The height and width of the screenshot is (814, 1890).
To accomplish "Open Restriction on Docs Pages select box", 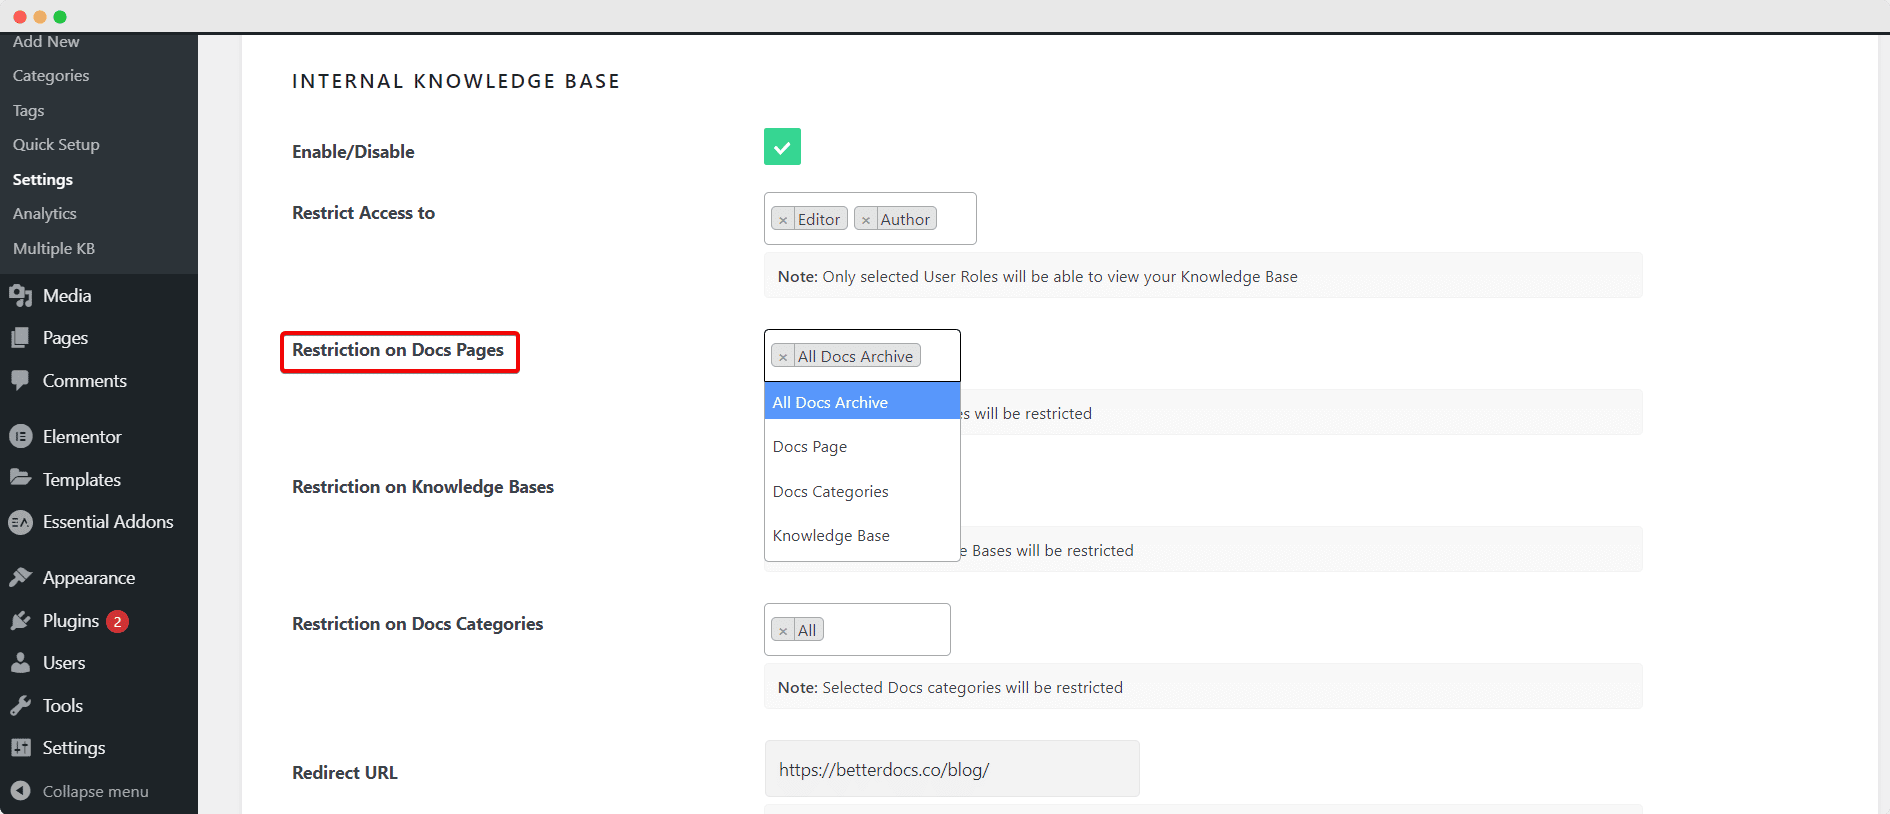I will point(862,356).
